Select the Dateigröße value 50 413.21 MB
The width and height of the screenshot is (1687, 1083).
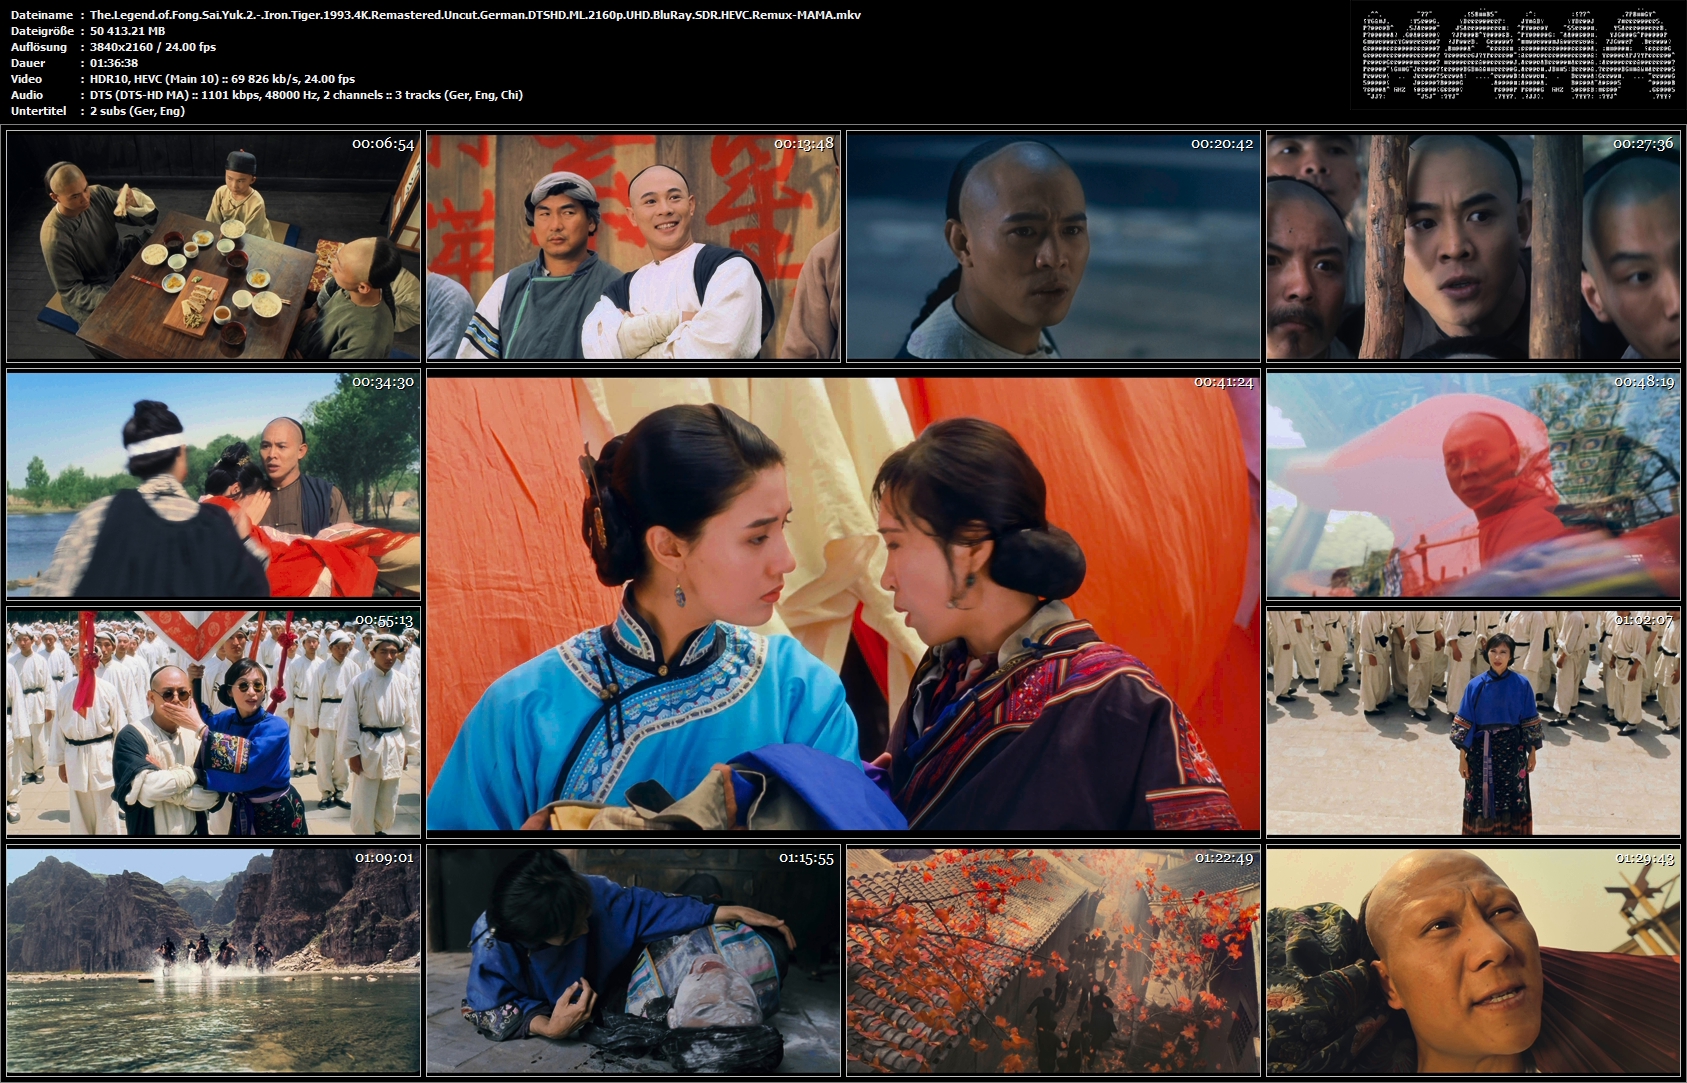tap(127, 31)
